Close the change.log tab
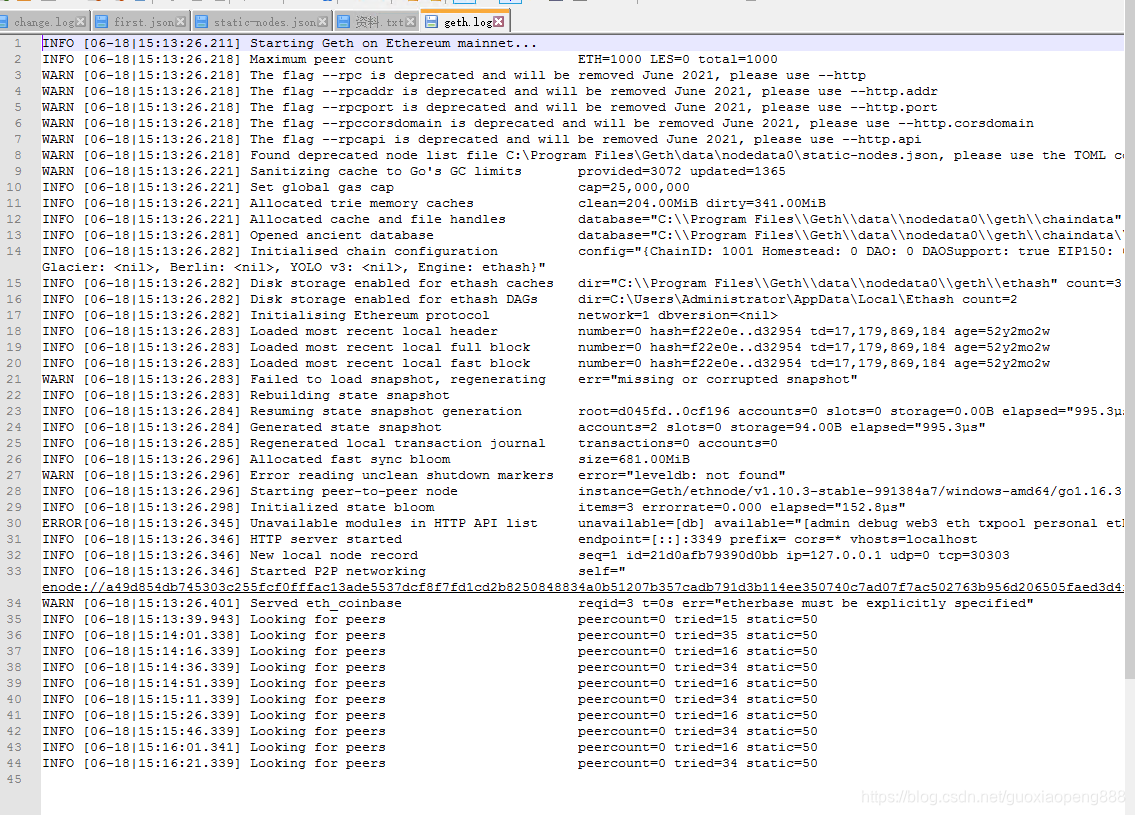This screenshot has width=1135, height=815. [x=80, y=22]
